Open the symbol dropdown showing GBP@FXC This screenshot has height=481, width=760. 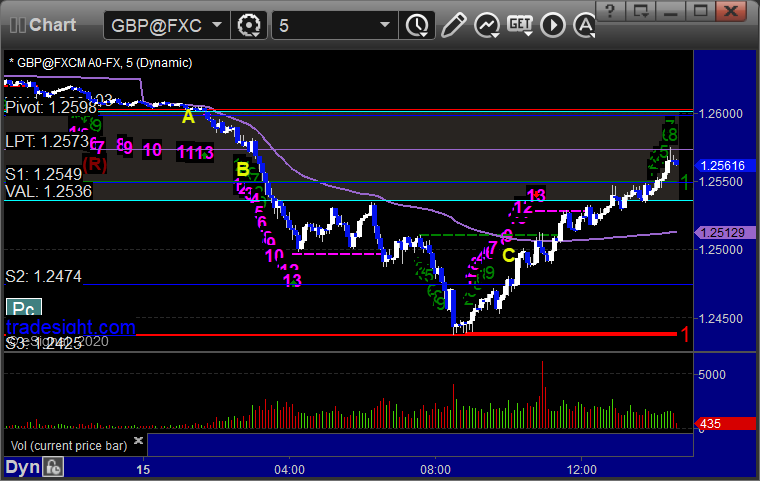[166, 25]
